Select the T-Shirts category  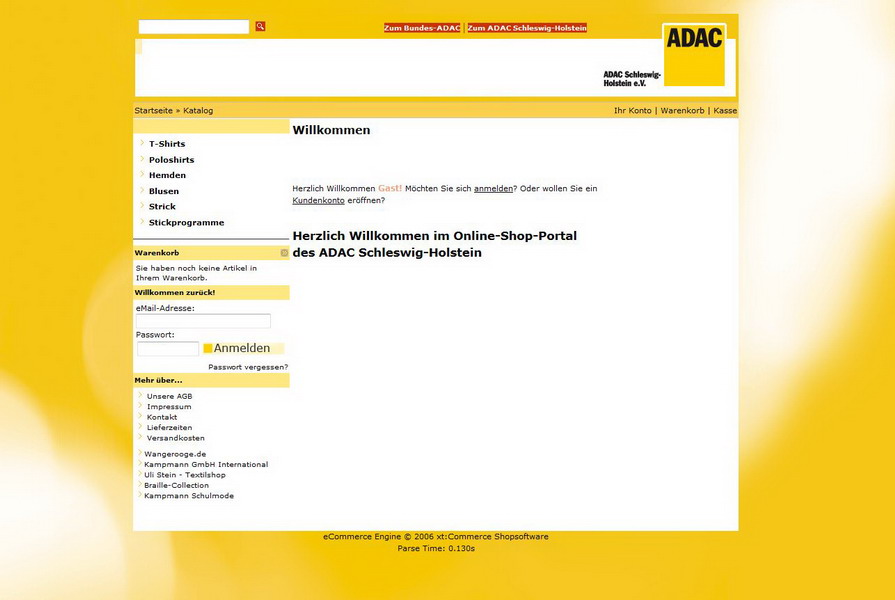tap(167, 144)
